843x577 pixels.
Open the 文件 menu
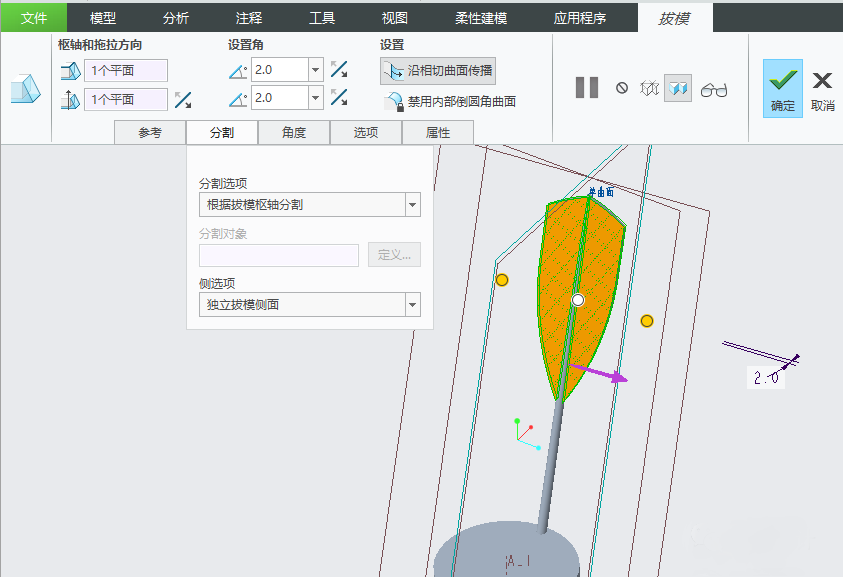click(34, 18)
